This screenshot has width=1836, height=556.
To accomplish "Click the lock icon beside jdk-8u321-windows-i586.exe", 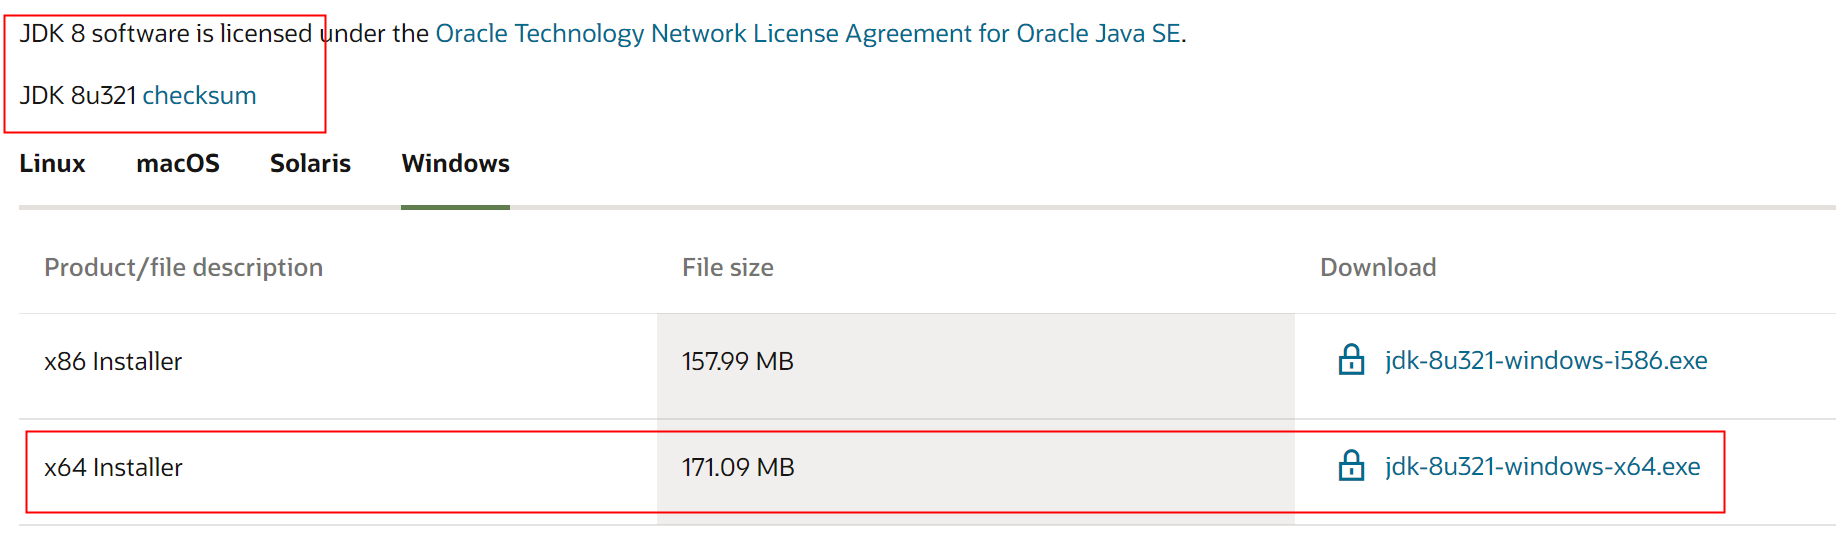I will pyautogui.click(x=1351, y=360).
